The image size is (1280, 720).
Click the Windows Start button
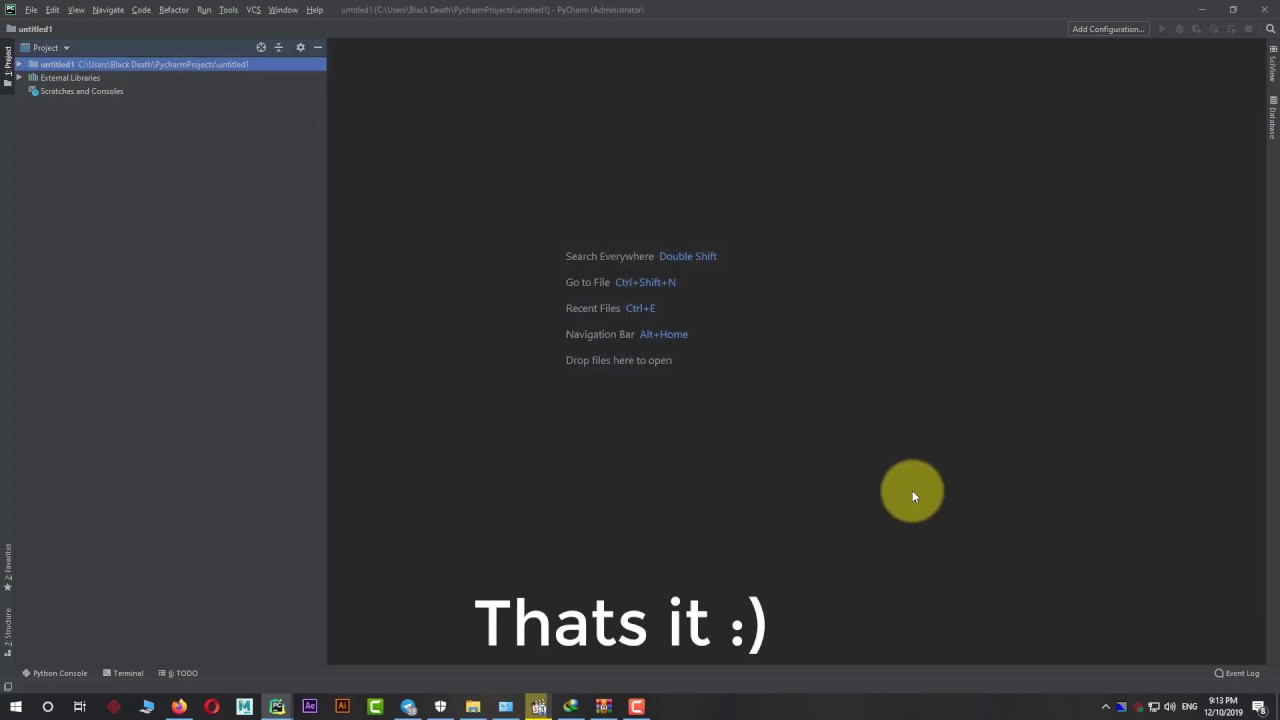point(16,707)
